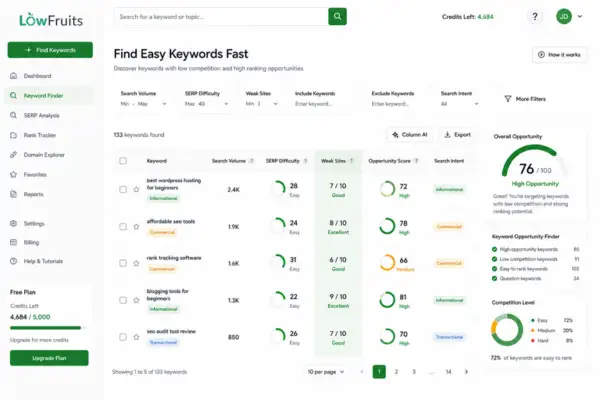Toggle the select-all keywords header checkbox
The width and height of the screenshot is (600, 400).
point(123,161)
